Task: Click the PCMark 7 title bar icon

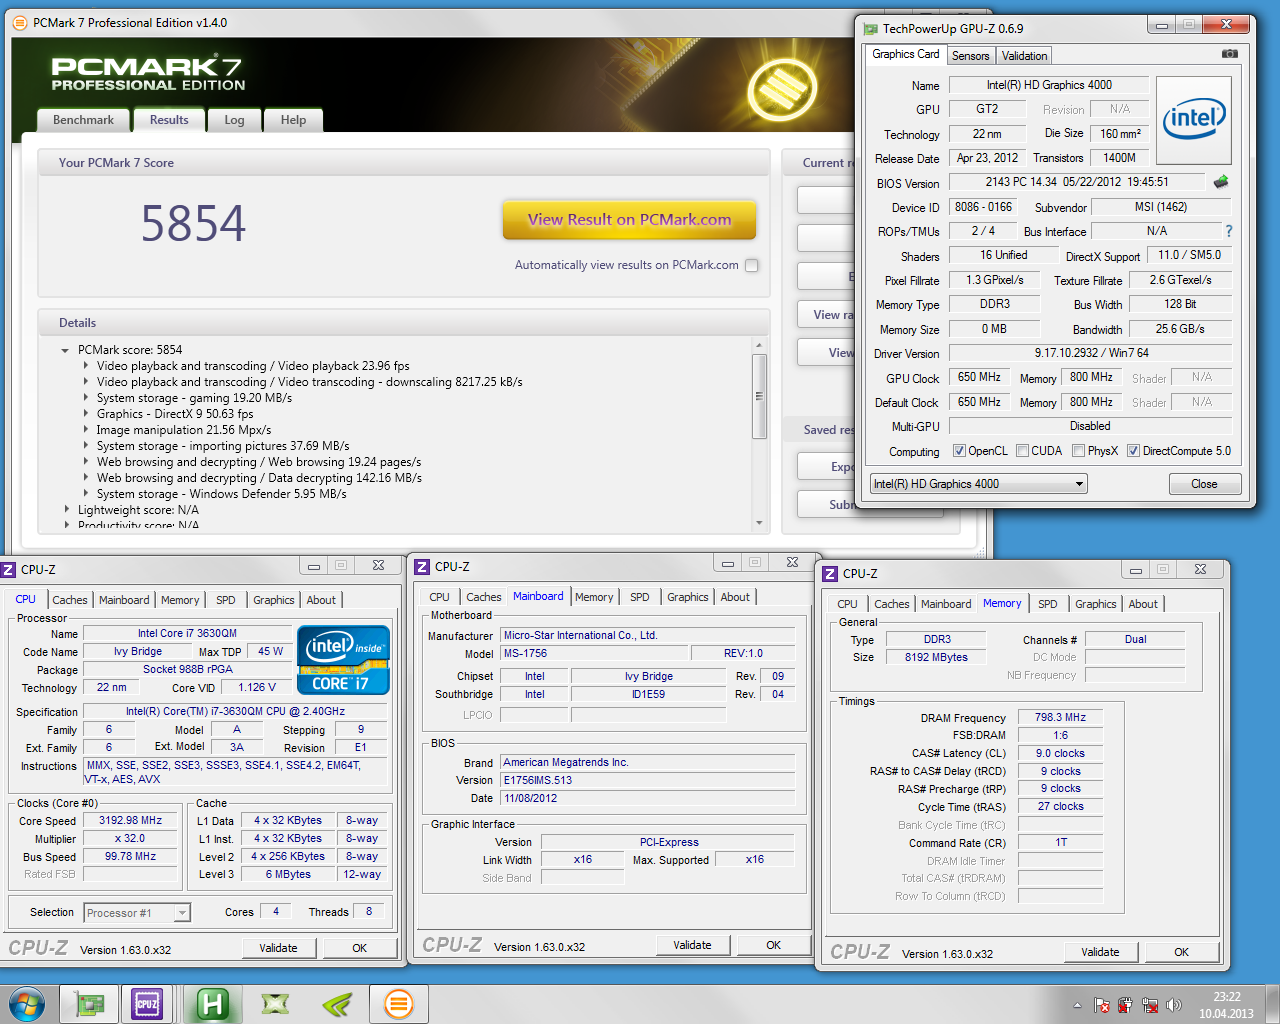Action: [20, 22]
